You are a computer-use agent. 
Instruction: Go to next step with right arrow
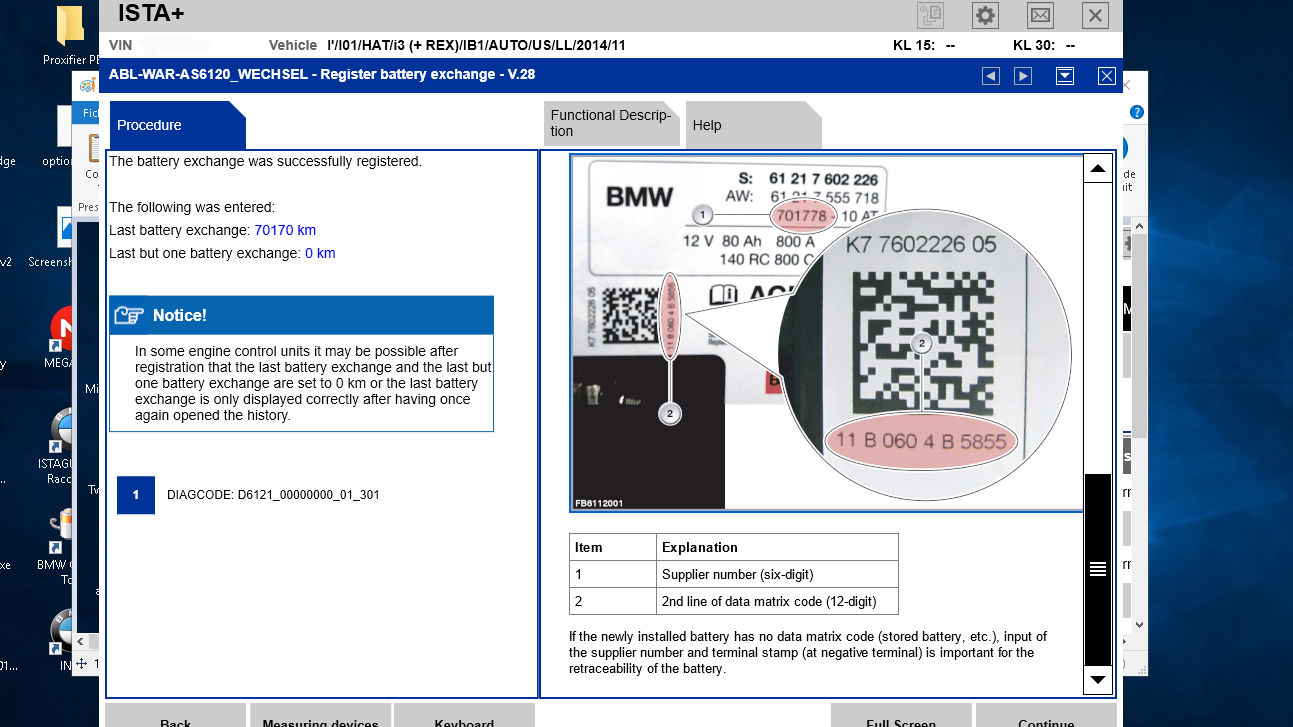click(x=1022, y=76)
